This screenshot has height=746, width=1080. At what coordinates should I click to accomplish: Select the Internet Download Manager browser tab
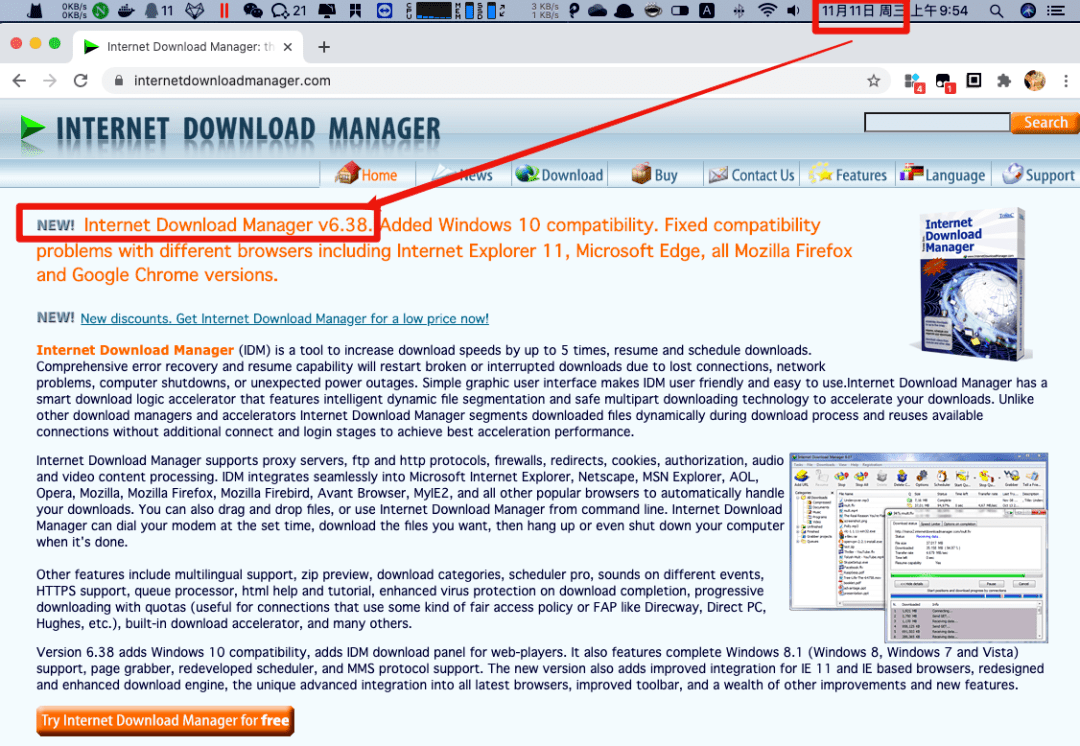click(187, 47)
